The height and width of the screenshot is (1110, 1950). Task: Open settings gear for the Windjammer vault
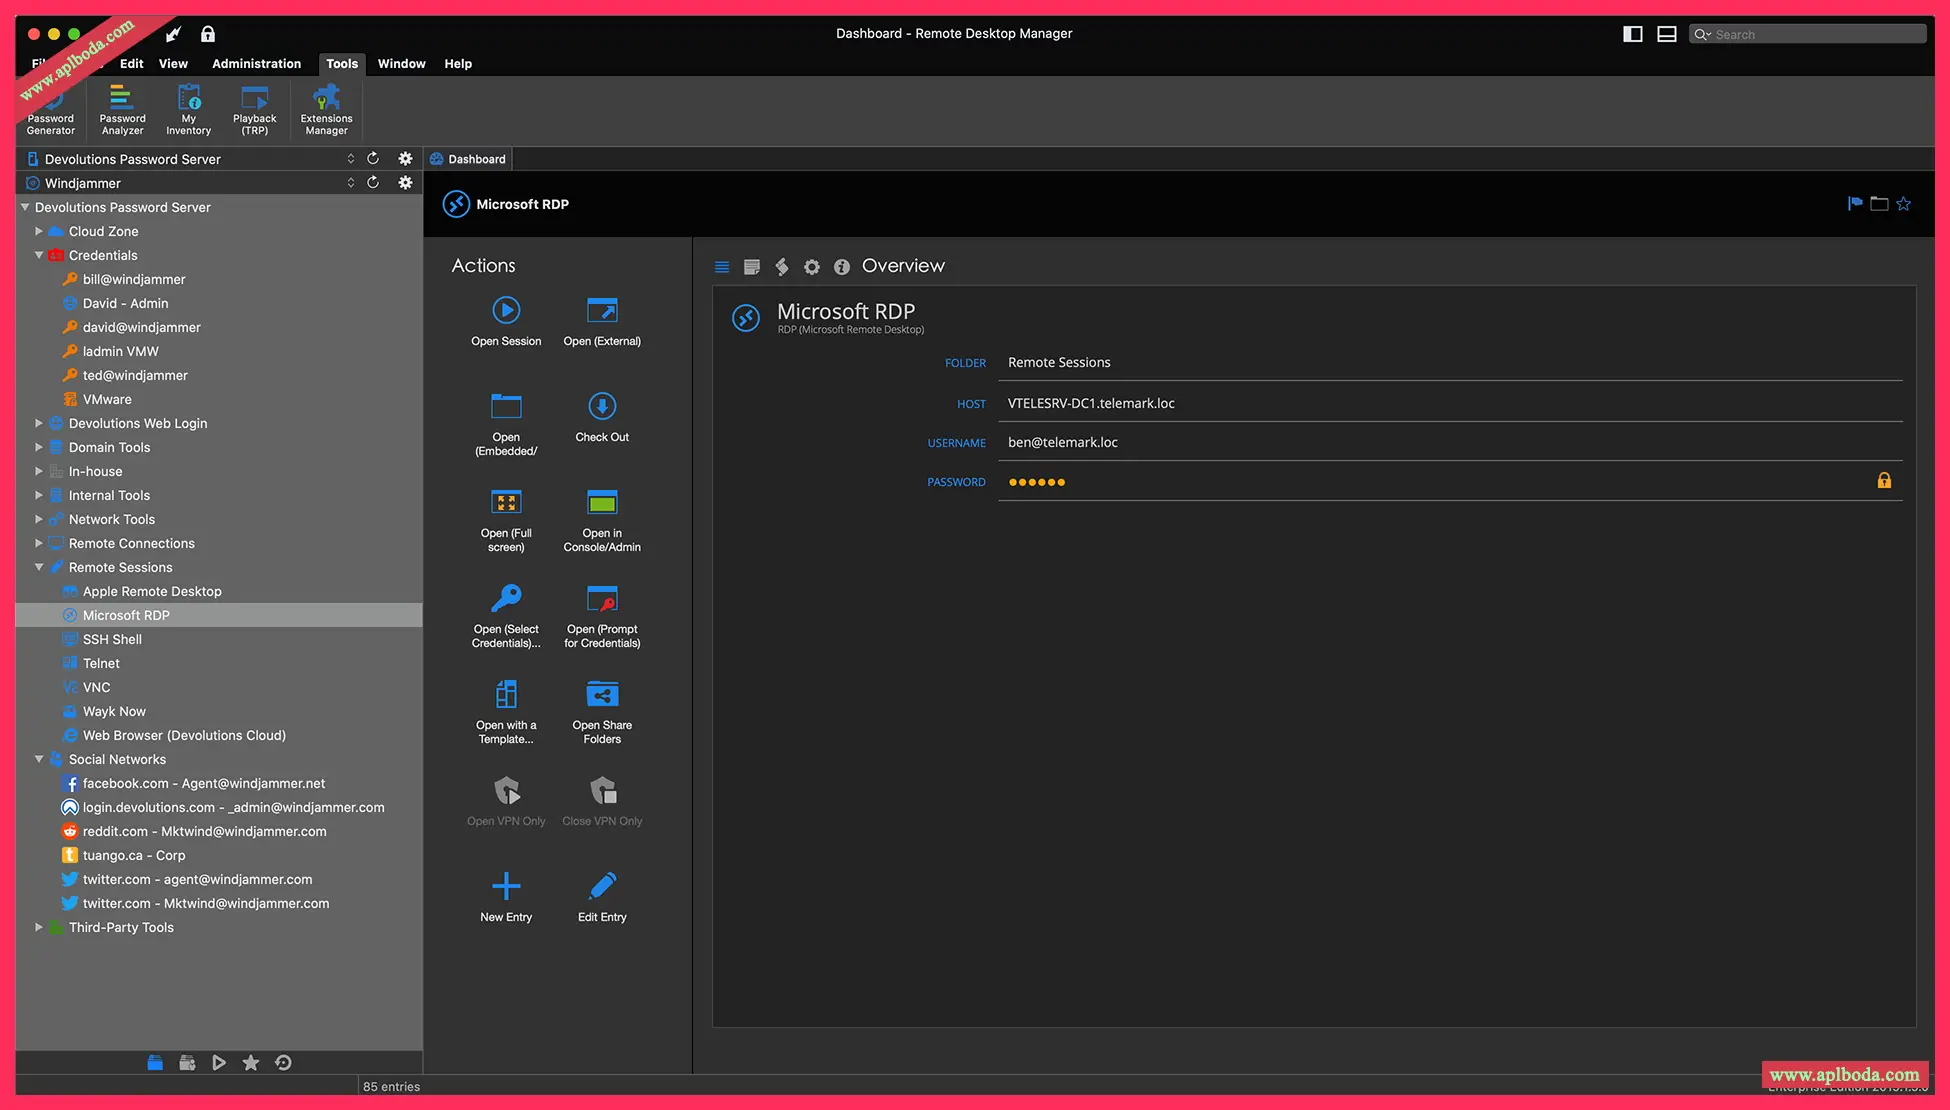405,183
